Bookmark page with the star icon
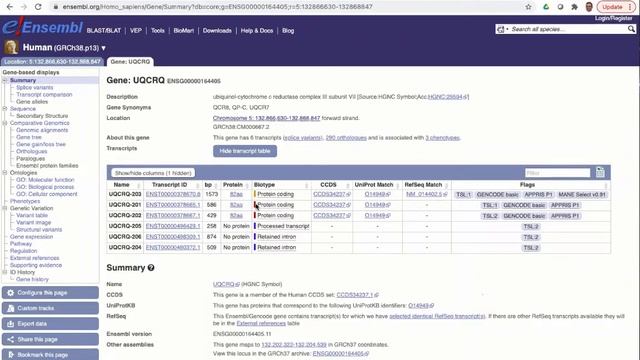This screenshot has height=360, width=640. point(529,7)
